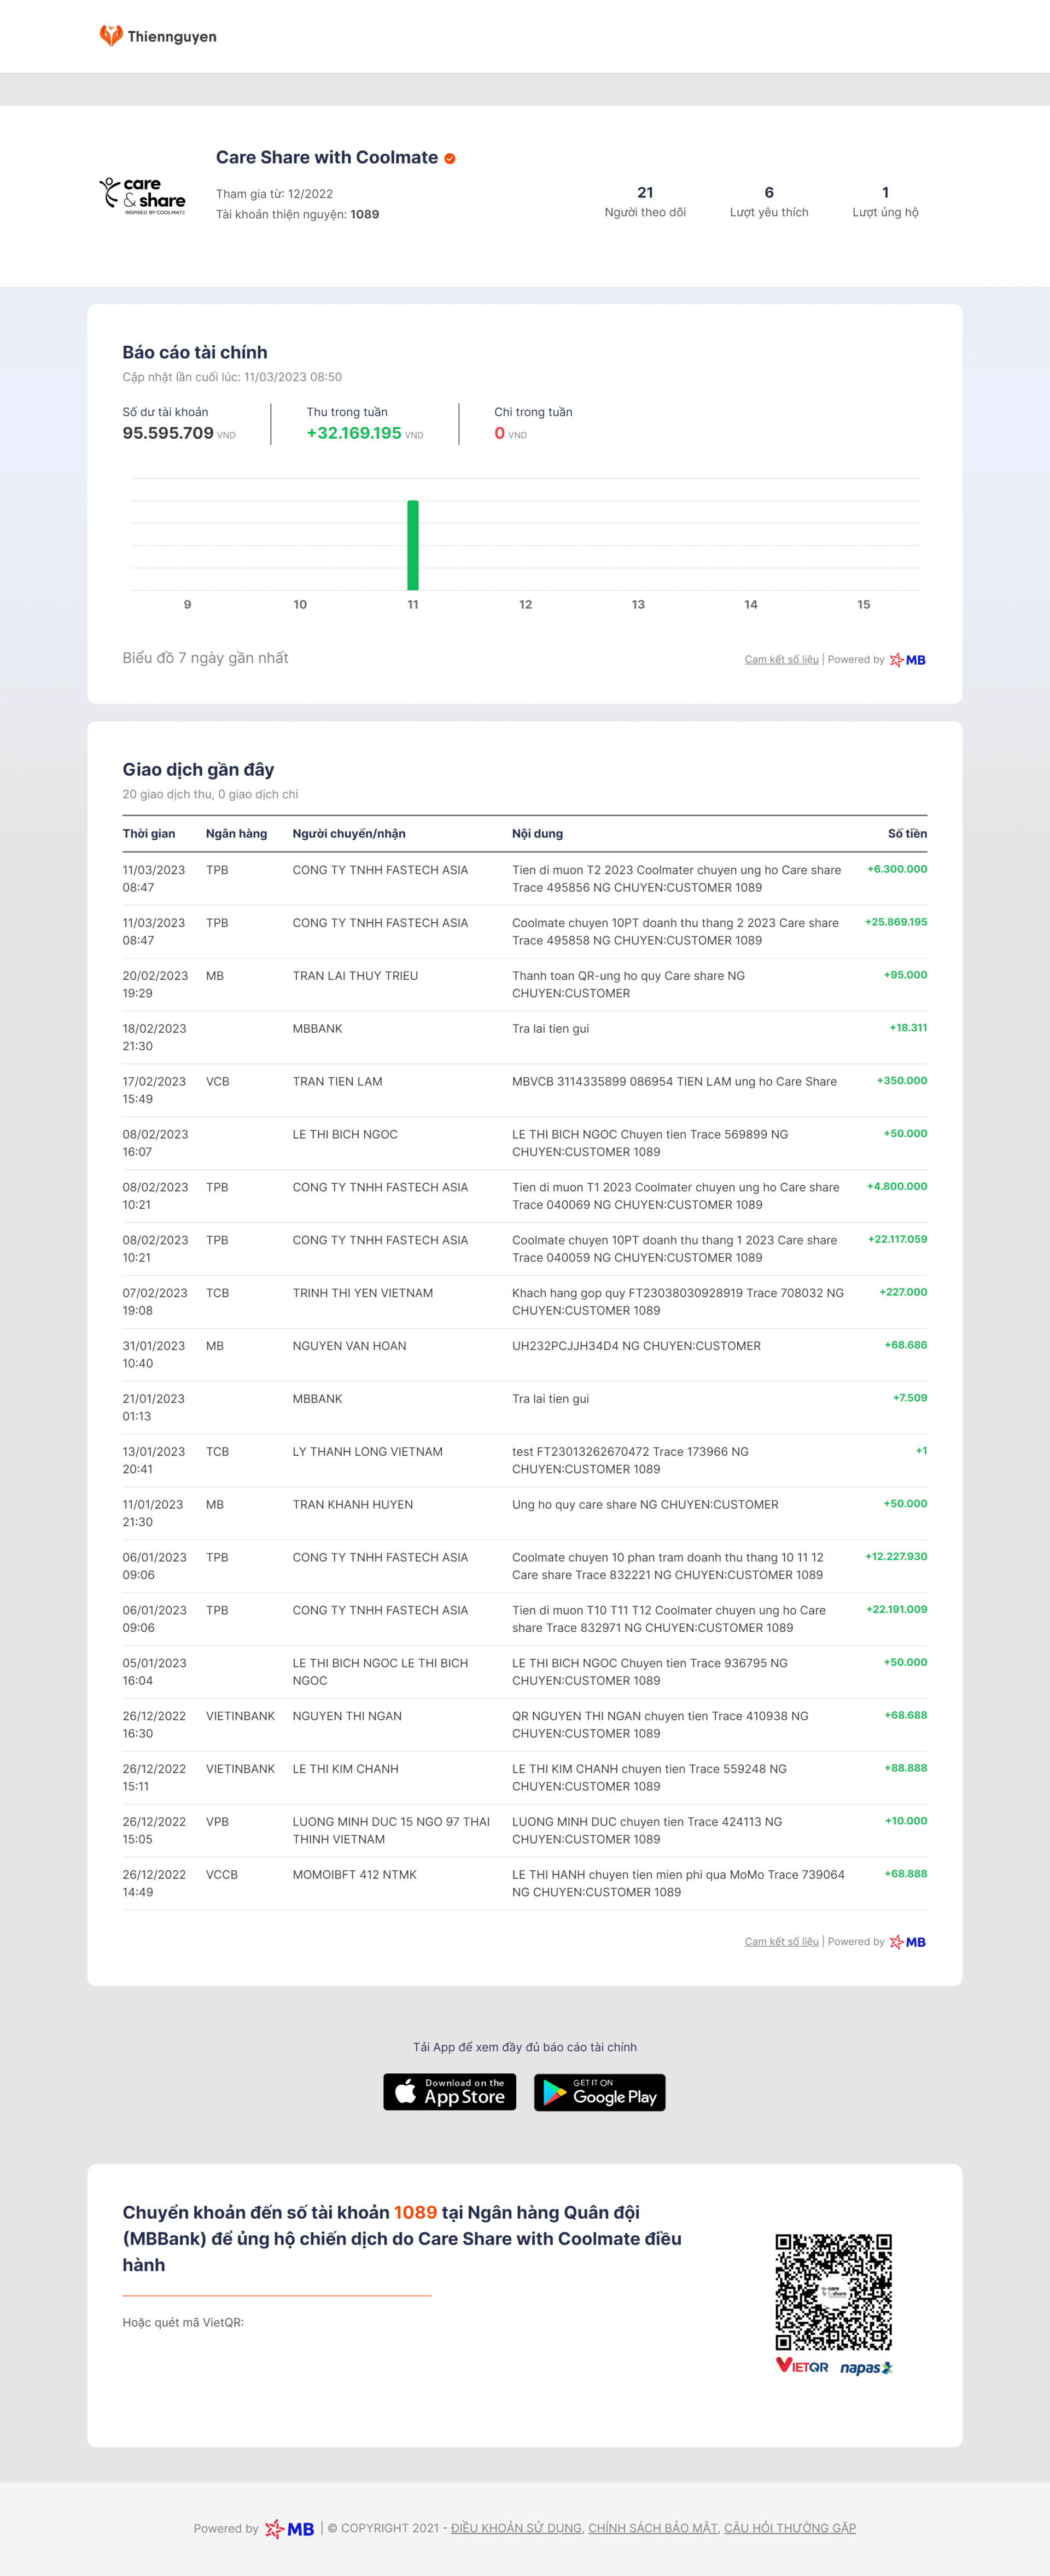1050x2576 pixels.
Task: Click the +18.311 amount
Action: click(x=908, y=1028)
